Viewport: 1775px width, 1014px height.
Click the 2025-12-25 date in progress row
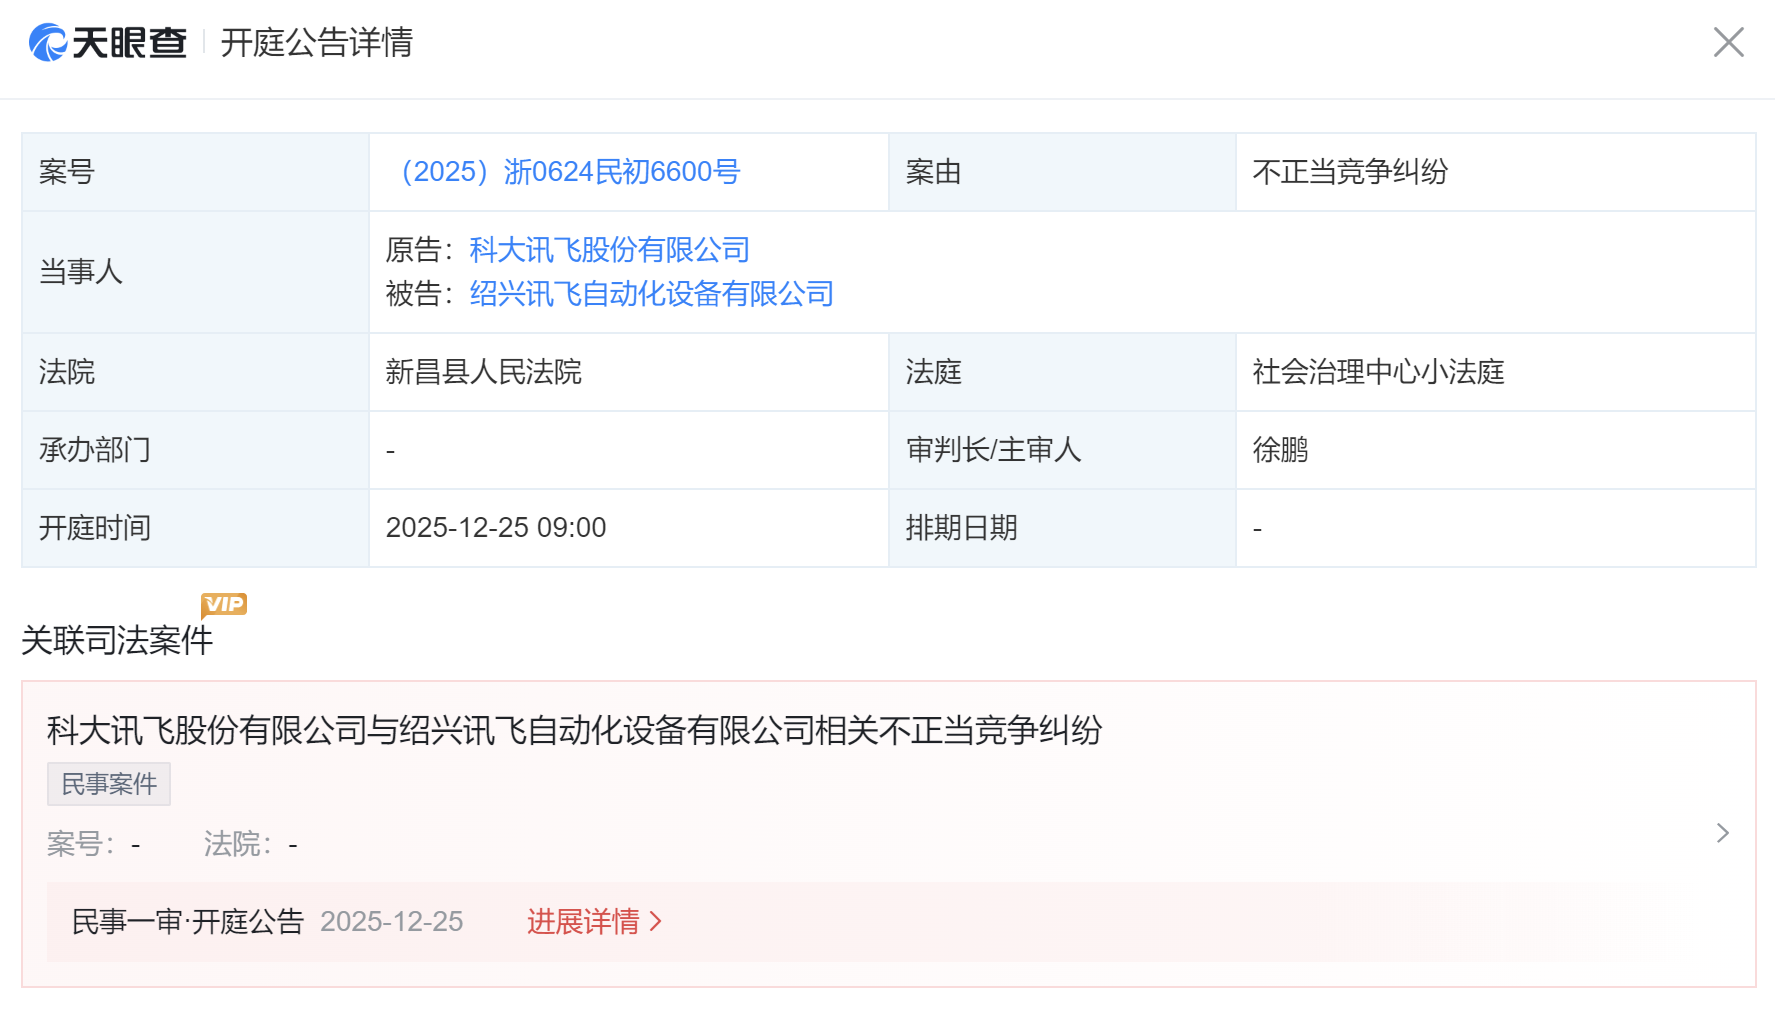click(x=392, y=921)
